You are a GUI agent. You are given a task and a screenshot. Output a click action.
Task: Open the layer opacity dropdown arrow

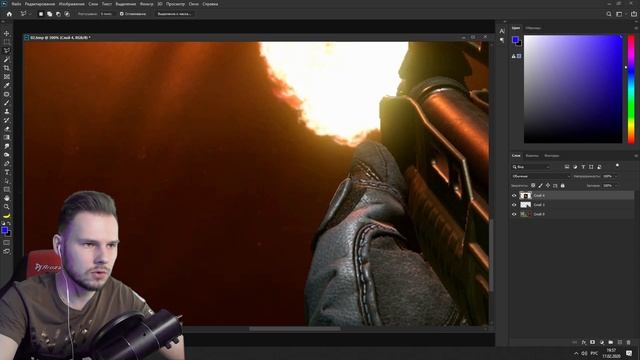pos(616,176)
